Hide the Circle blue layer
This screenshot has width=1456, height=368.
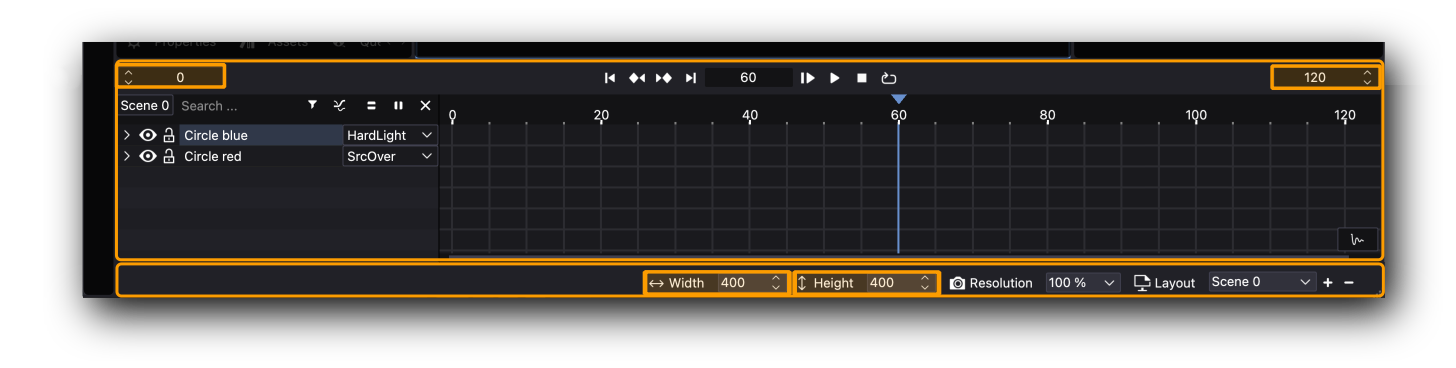pyautogui.click(x=148, y=135)
